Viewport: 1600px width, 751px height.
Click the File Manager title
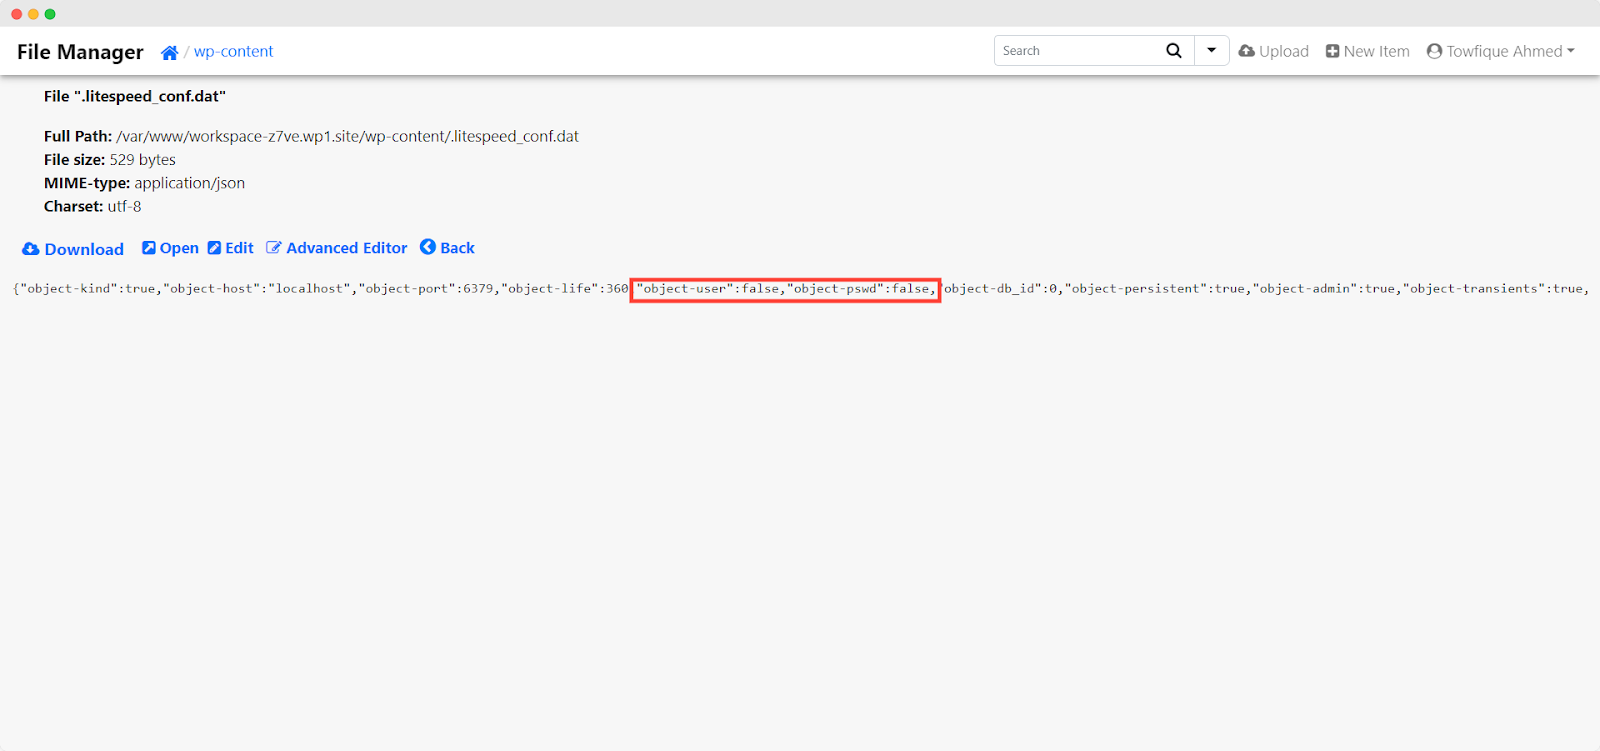tap(80, 52)
